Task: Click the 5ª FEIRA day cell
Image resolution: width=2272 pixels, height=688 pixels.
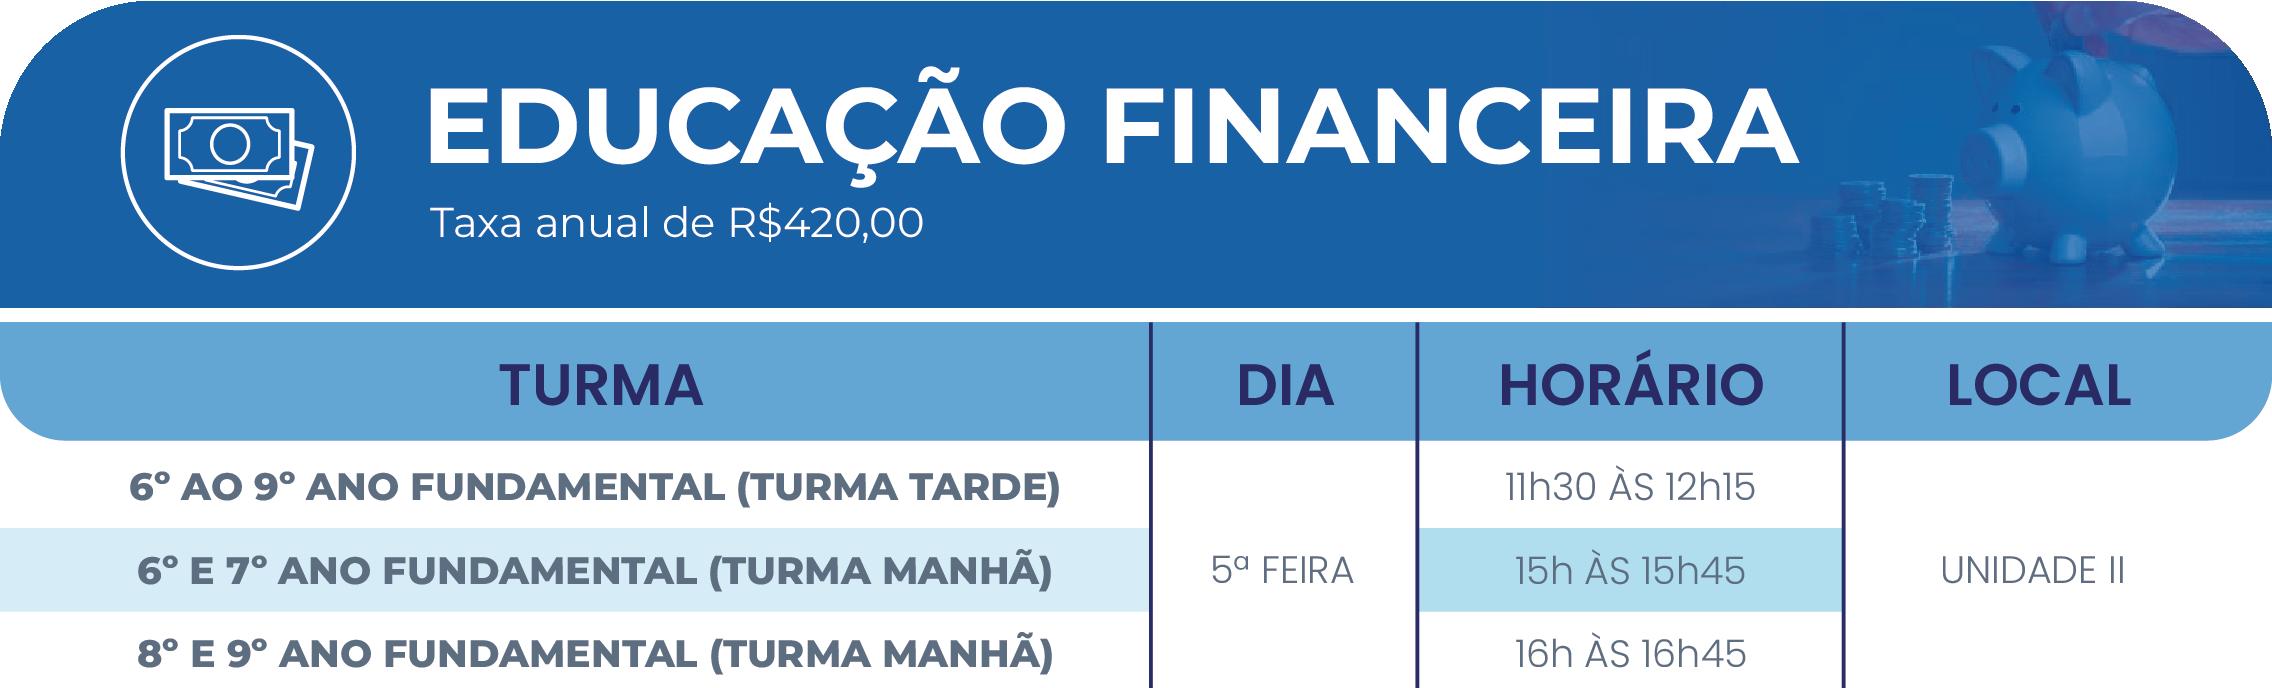Action: [x=1282, y=571]
